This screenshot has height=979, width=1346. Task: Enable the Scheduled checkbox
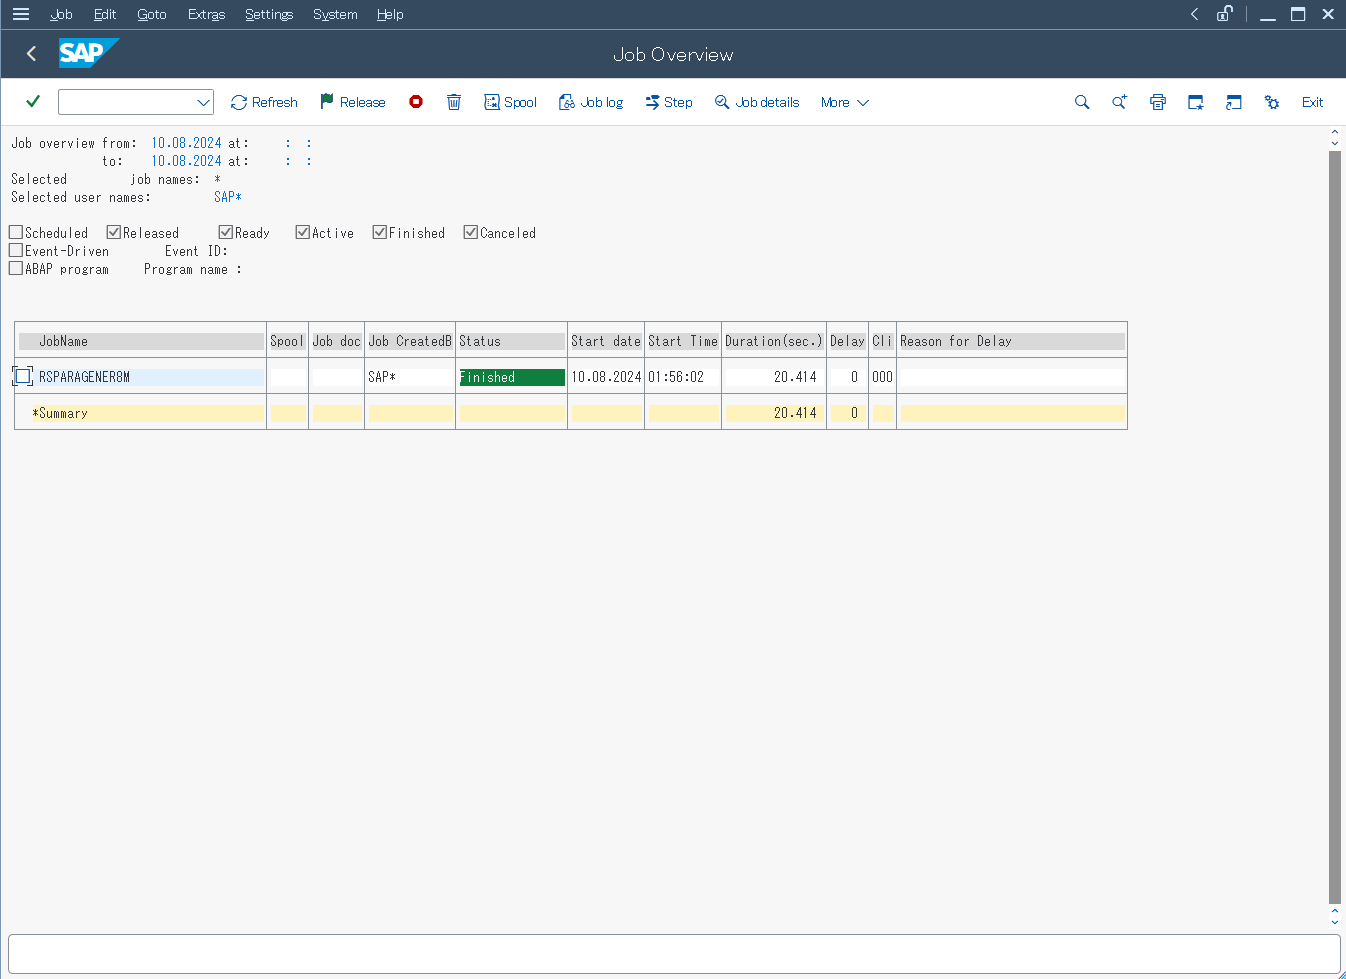[x=16, y=233]
